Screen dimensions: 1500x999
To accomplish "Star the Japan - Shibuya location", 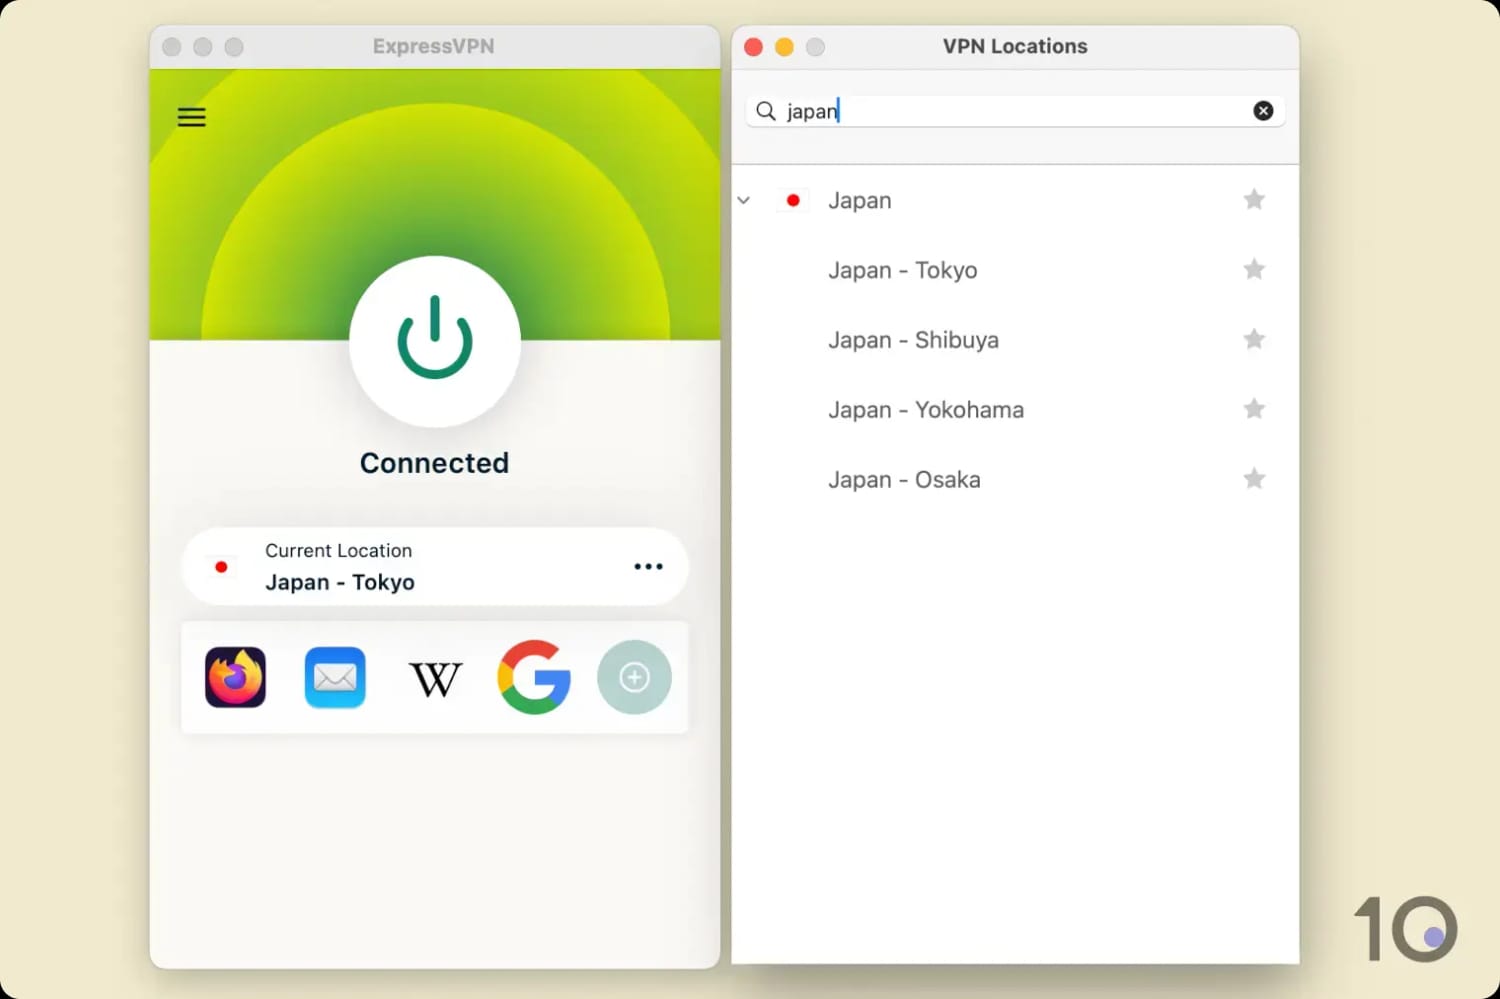I will 1254,339.
